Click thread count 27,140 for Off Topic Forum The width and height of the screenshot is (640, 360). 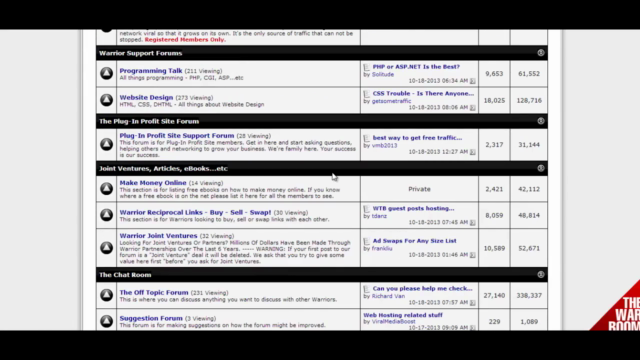tap(494, 296)
